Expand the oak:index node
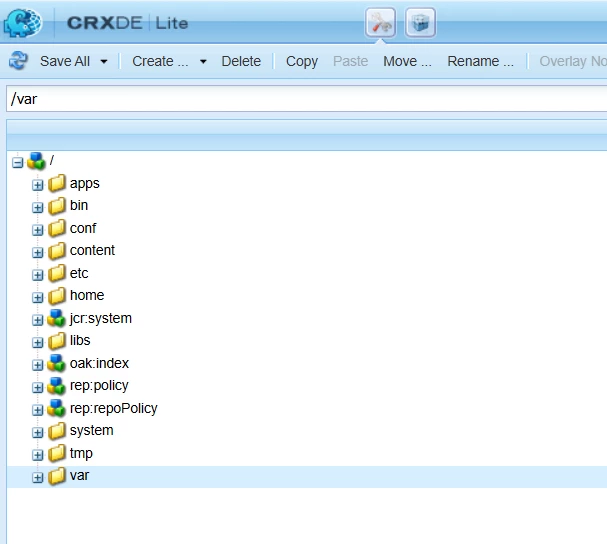This screenshot has height=544, width=607. tap(38, 365)
